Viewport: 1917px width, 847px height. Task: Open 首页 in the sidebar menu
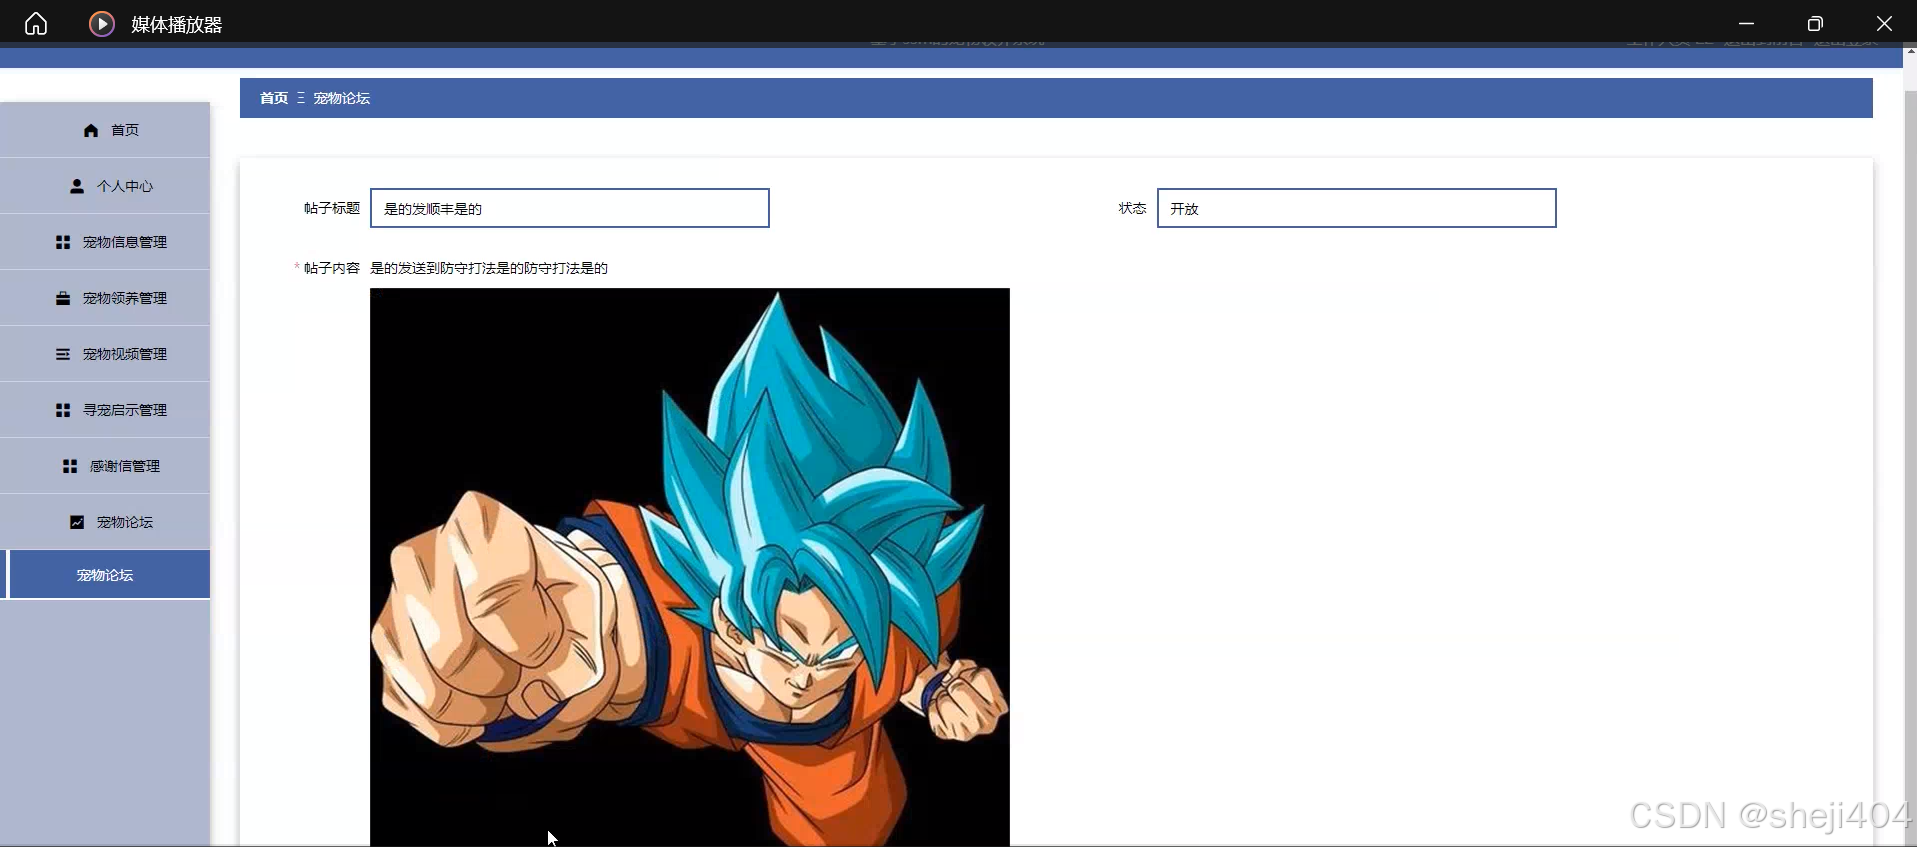(105, 130)
